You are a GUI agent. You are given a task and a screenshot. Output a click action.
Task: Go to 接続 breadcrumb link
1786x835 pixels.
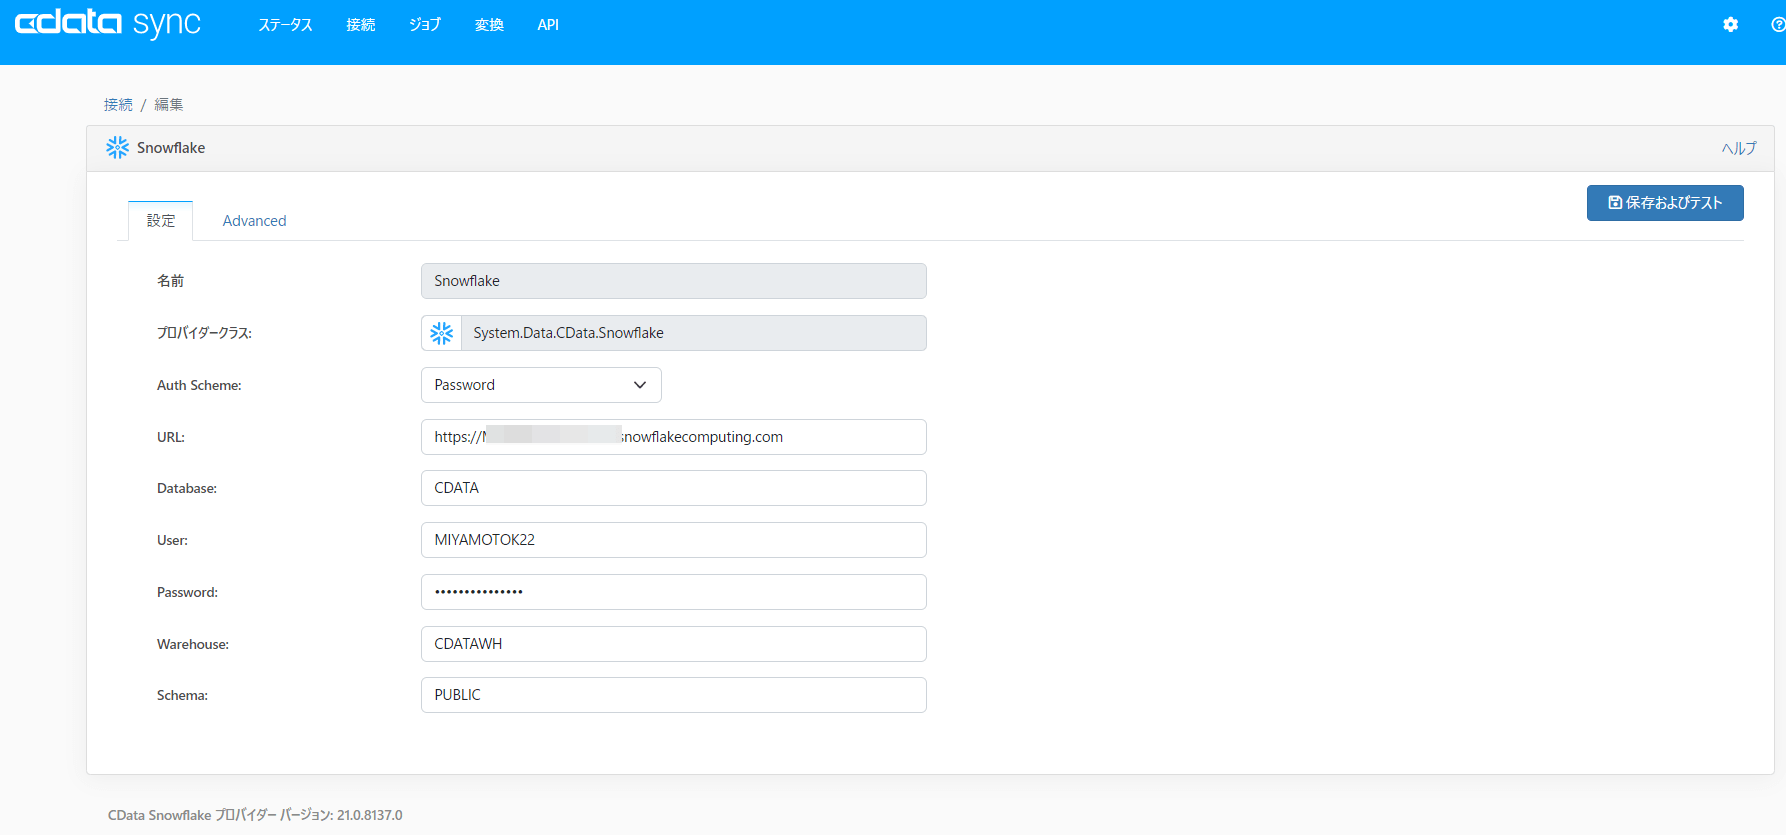[x=118, y=105]
